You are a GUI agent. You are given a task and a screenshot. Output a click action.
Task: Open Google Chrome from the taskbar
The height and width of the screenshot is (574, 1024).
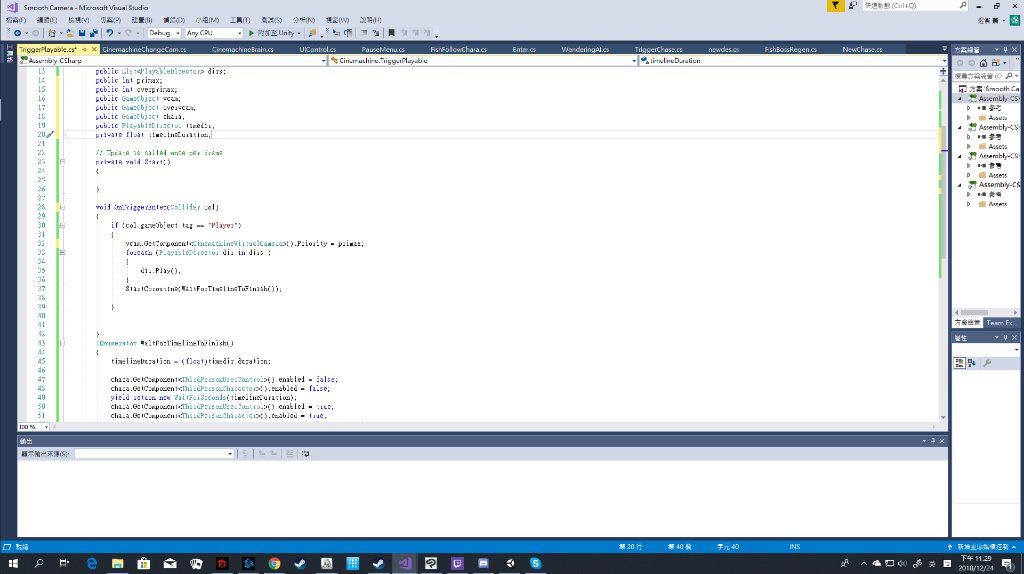tap(274, 563)
